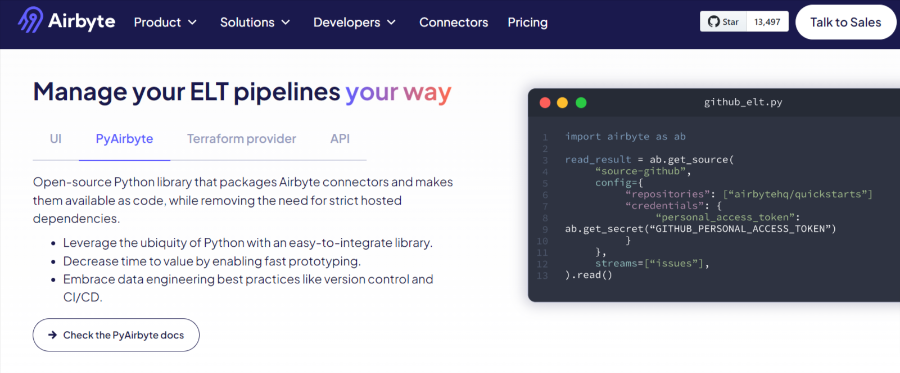Click the GitHub octocat icon
900x373 pixels.
713,22
